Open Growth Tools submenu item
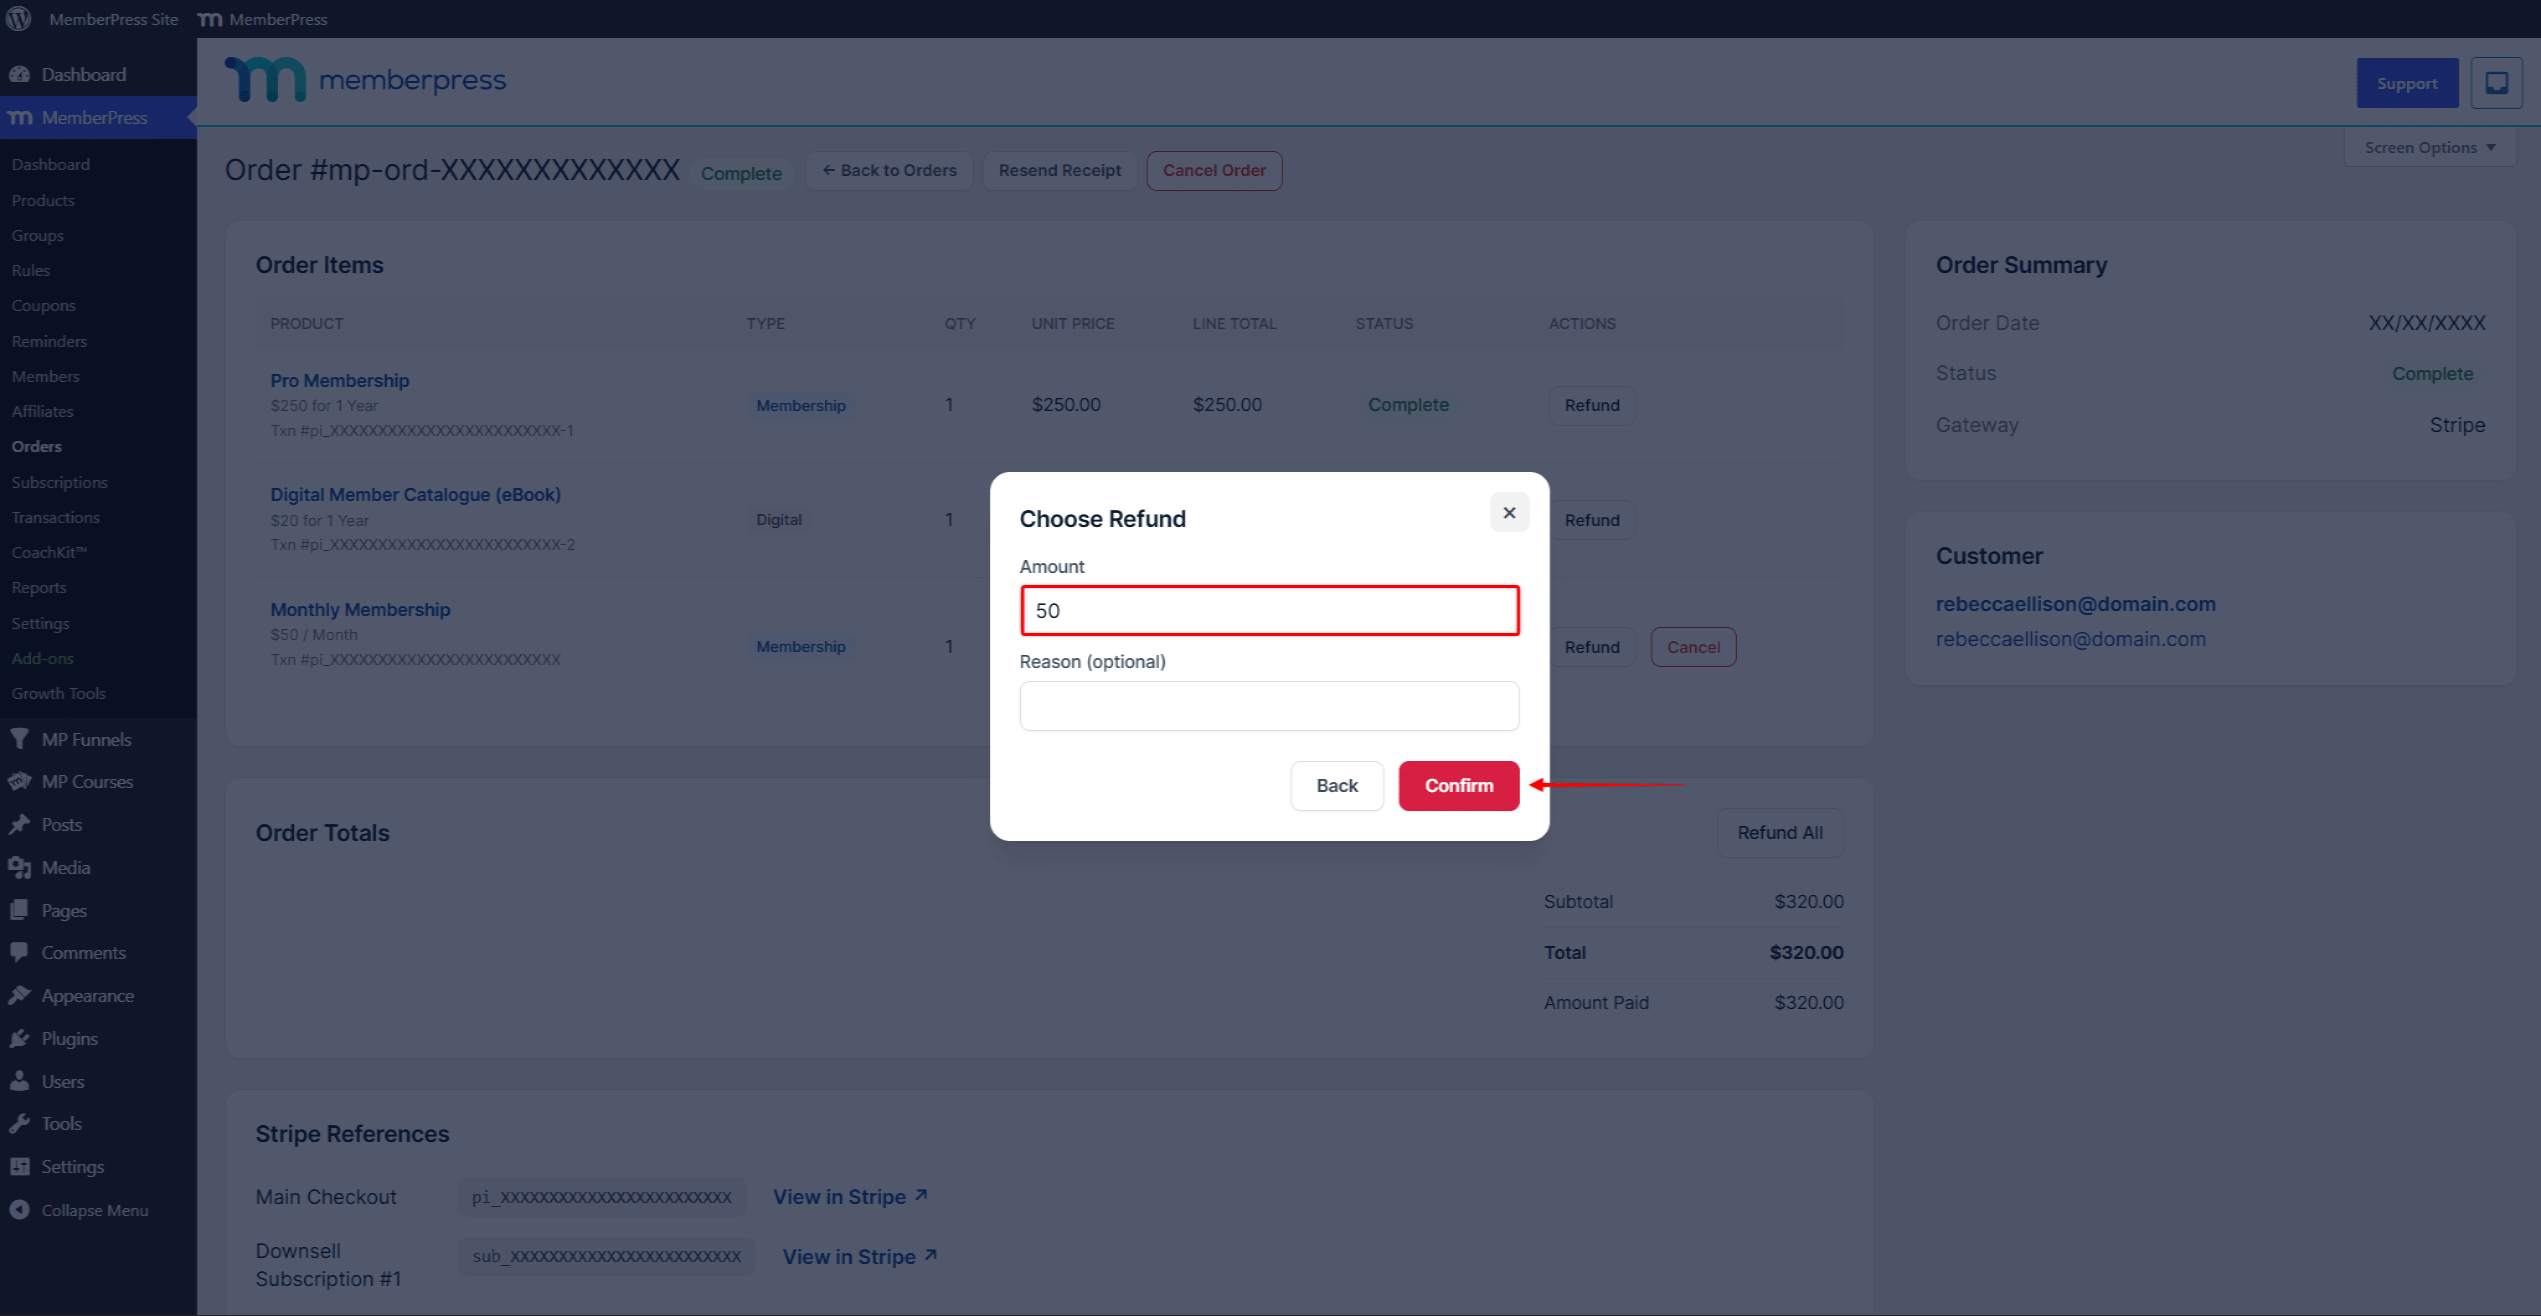 58,693
